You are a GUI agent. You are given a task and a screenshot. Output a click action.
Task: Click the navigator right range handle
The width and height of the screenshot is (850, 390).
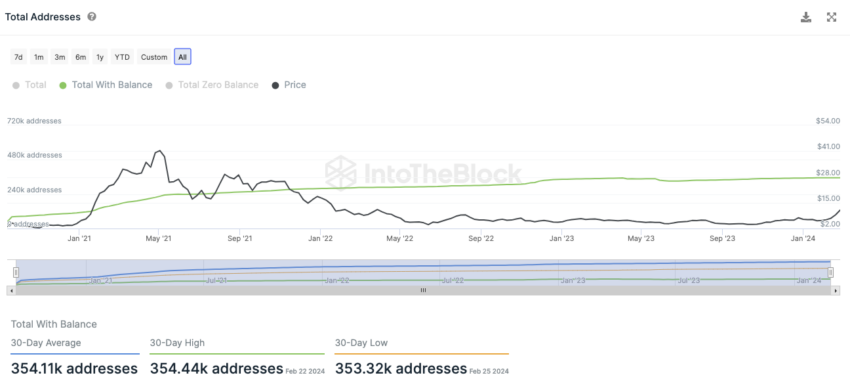point(830,272)
